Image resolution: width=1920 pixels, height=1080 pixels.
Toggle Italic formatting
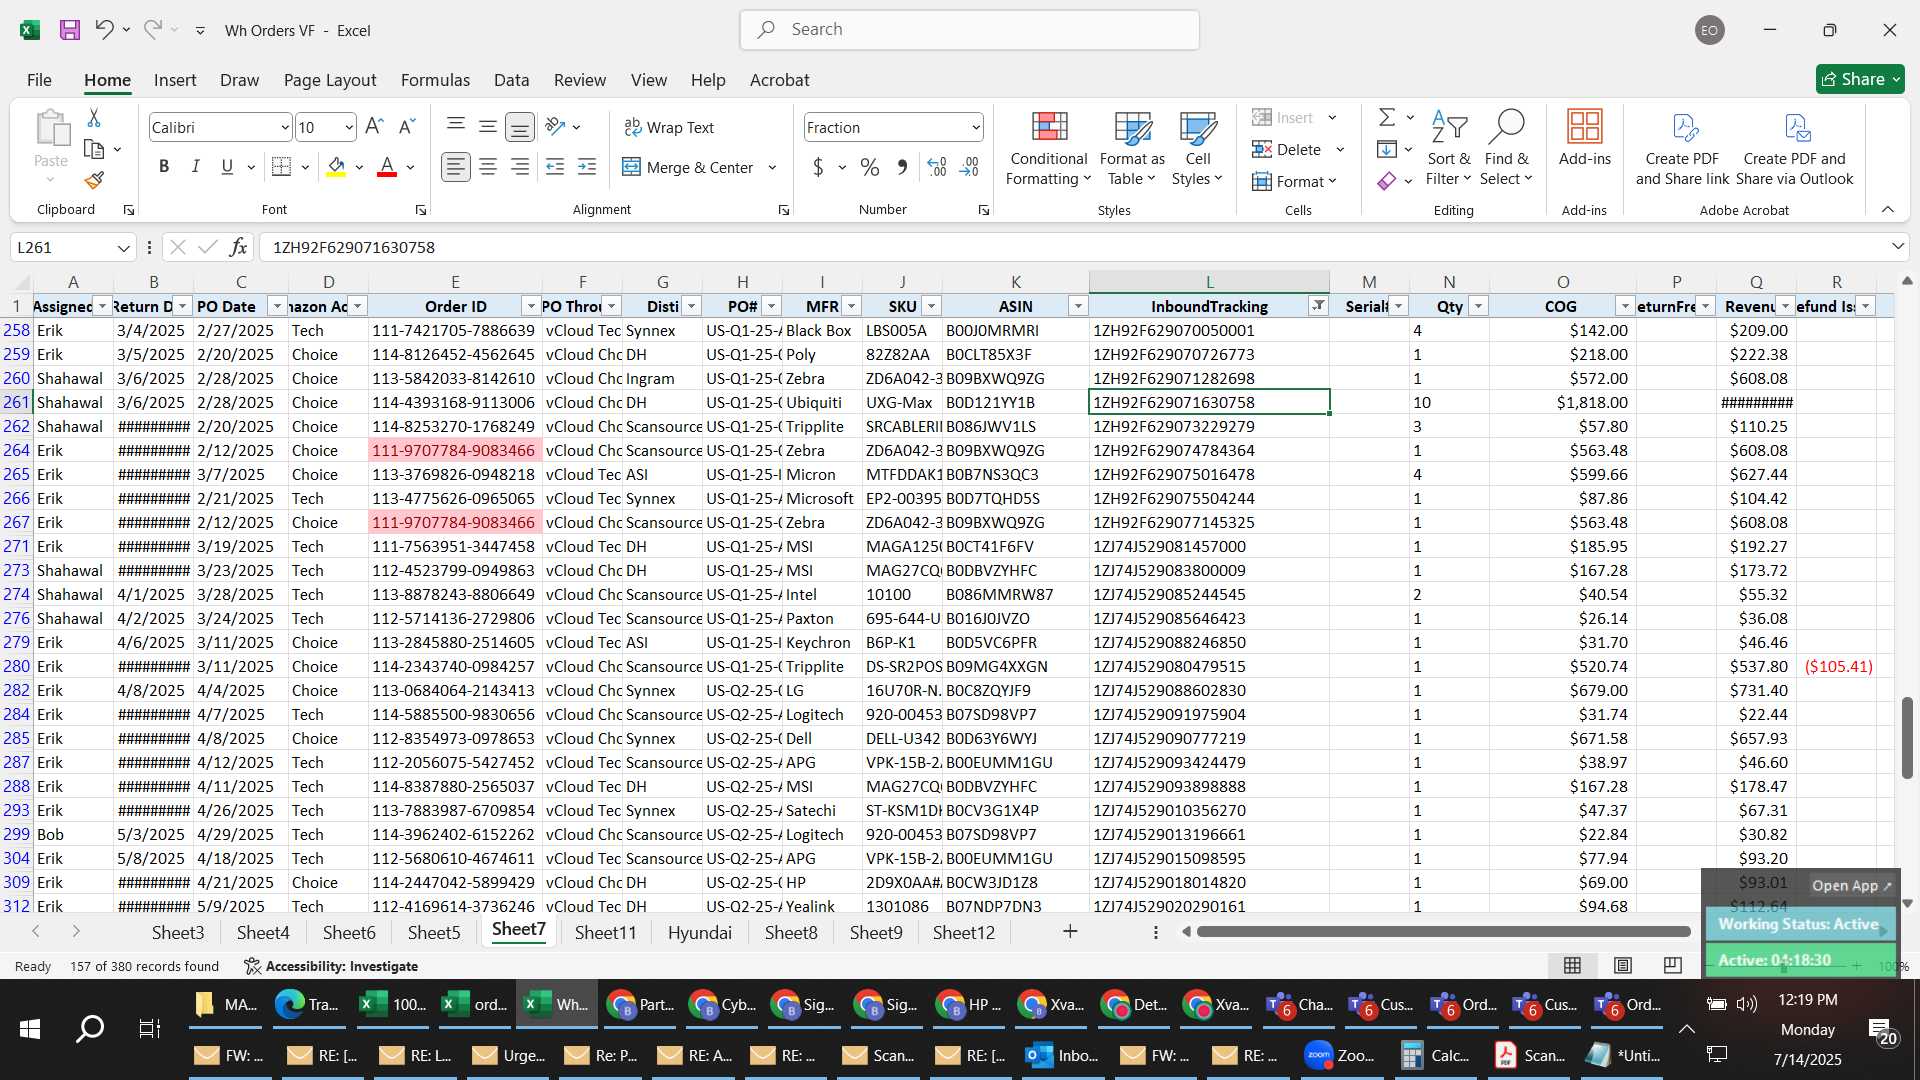[x=196, y=167]
